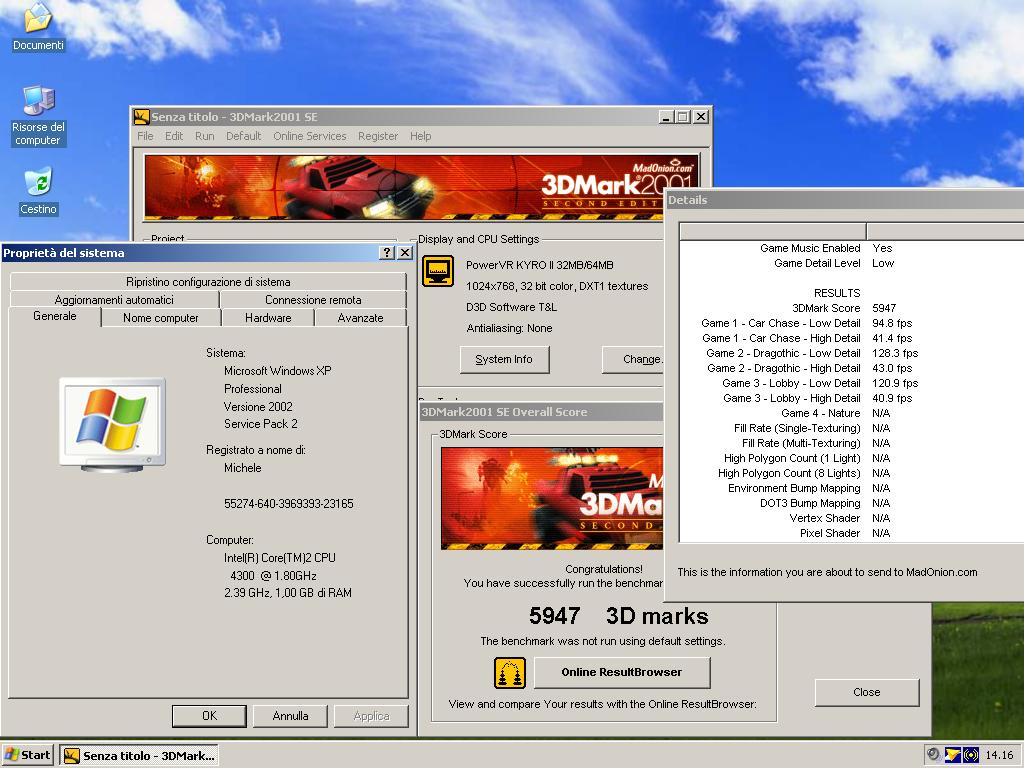The height and width of the screenshot is (768, 1024).
Task: Open the Edit menu in 3DMark
Action: point(174,136)
